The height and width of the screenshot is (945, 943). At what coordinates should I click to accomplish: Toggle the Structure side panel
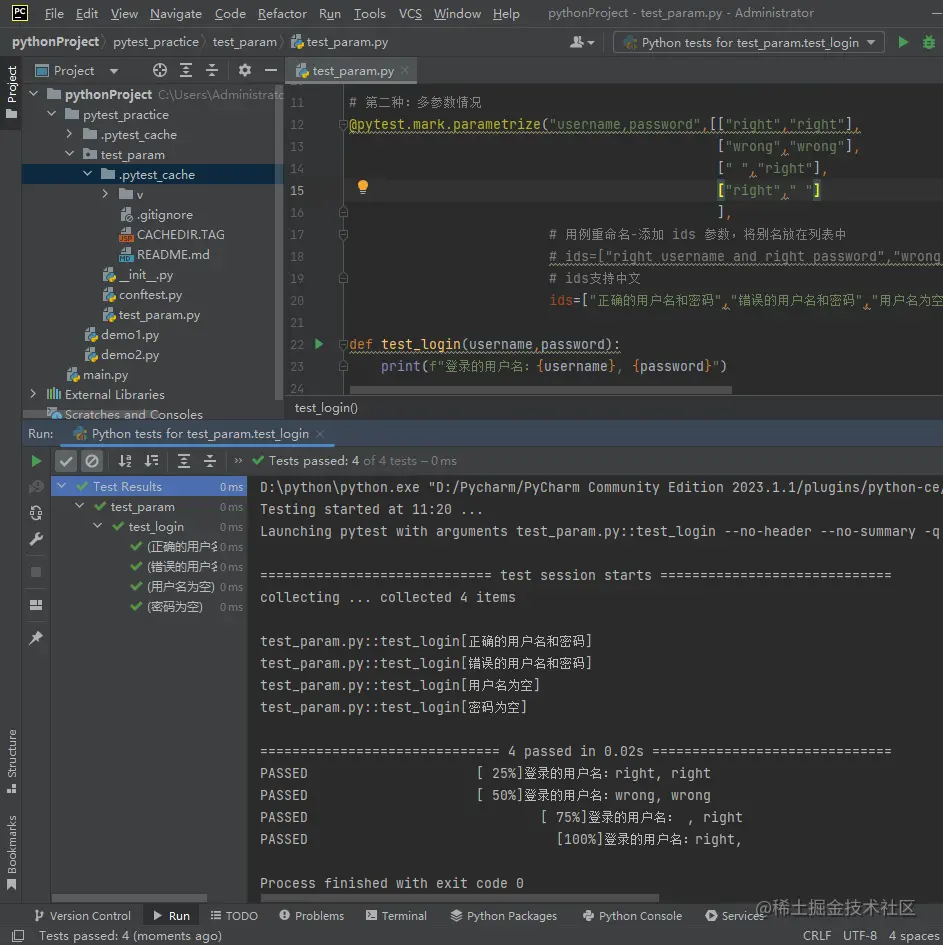coord(11,761)
